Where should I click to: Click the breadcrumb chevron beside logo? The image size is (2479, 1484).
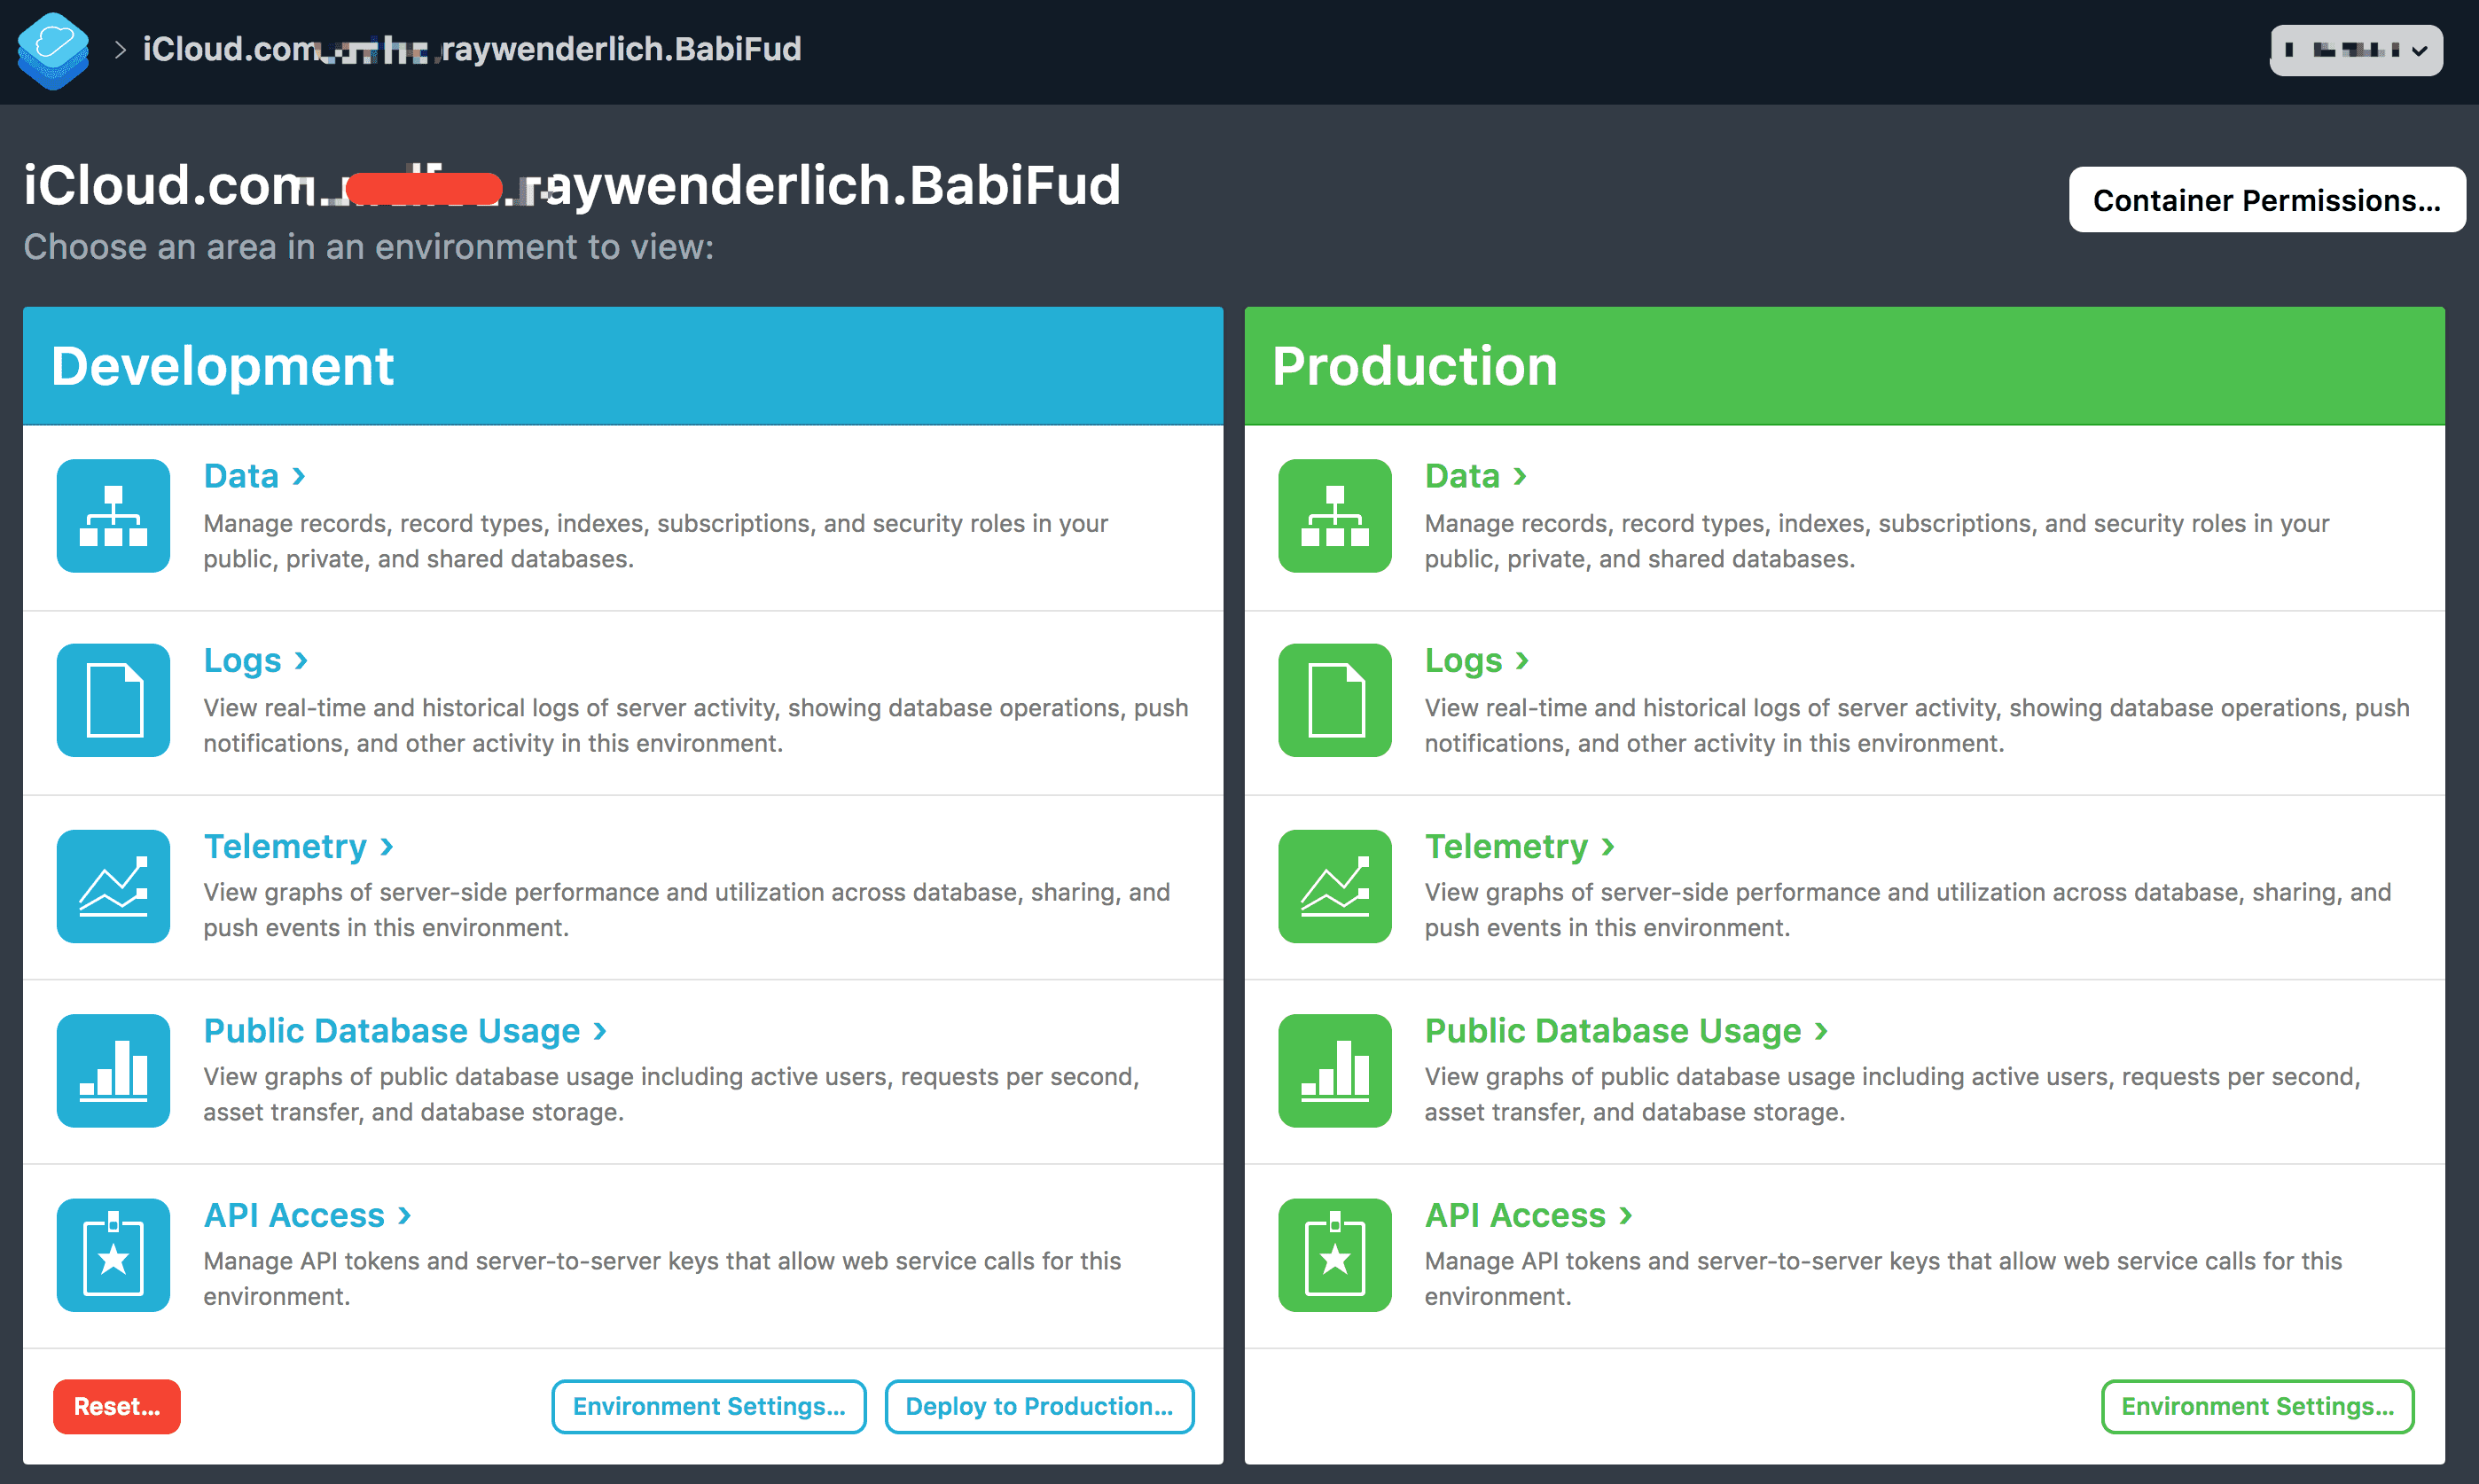pos(120,50)
